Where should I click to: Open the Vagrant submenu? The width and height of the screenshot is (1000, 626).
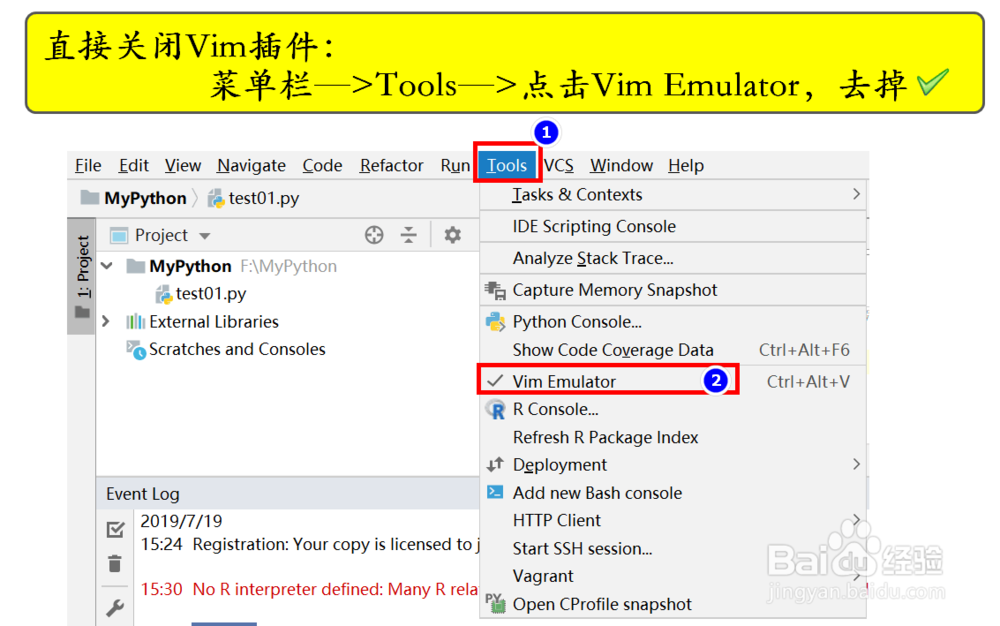pyautogui.click(x=673, y=576)
